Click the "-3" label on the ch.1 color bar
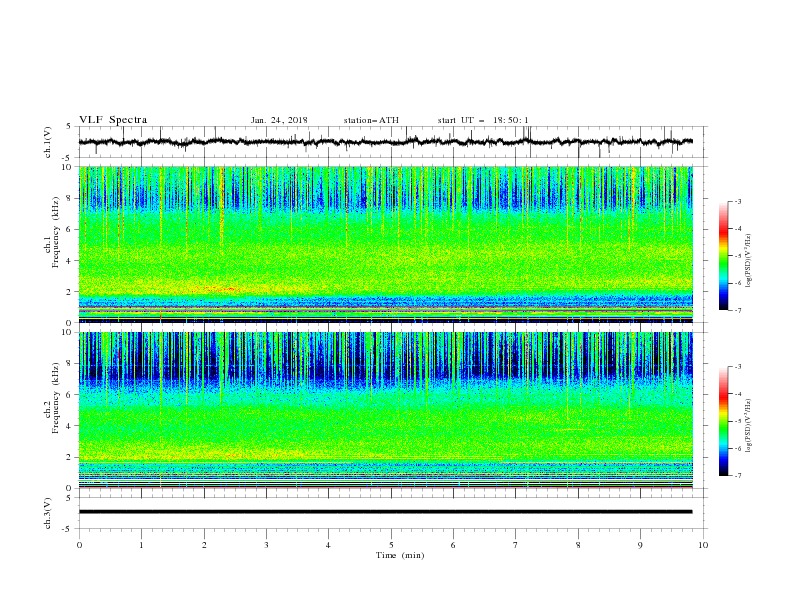The width and height of the screenshot is (792, 612). pyautogui.click(x=737, y=201)
